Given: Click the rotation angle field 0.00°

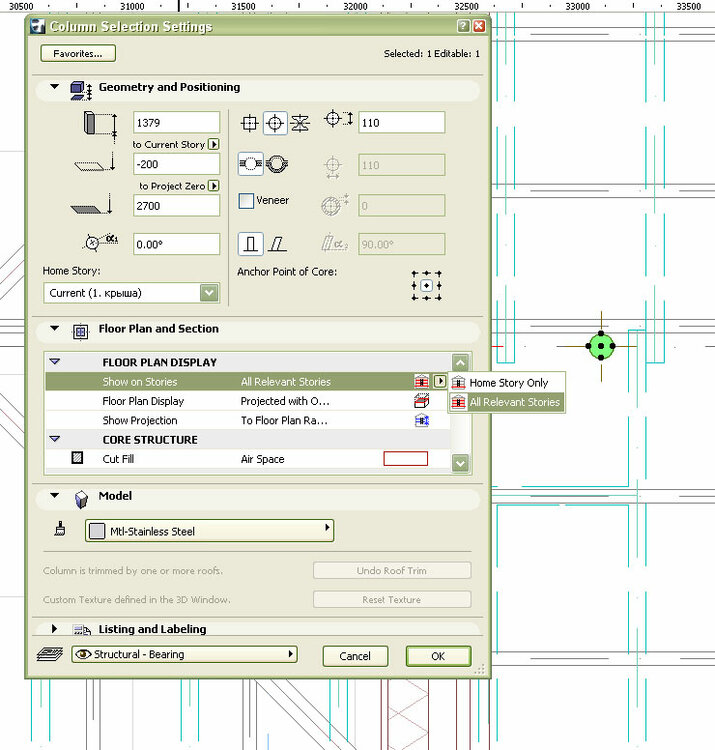Looking at the screenshot, I should 176,244.
